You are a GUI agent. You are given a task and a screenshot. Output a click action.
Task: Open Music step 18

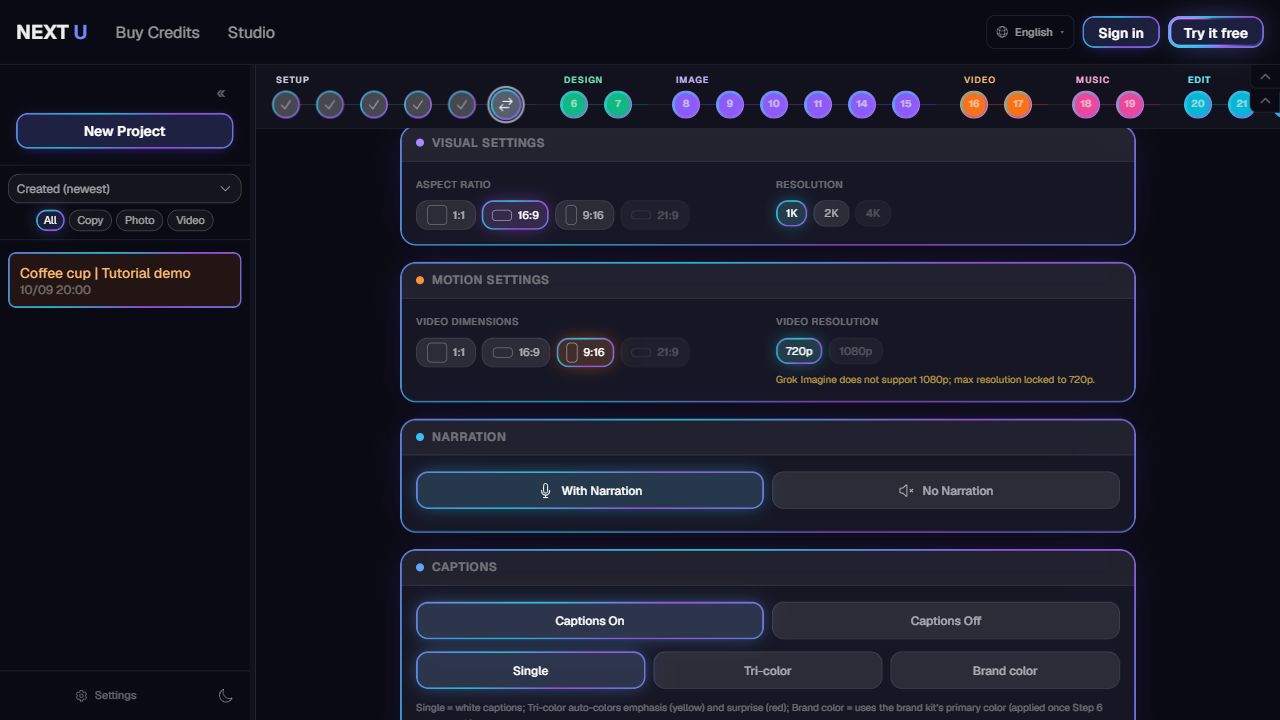pos(1086,104)
